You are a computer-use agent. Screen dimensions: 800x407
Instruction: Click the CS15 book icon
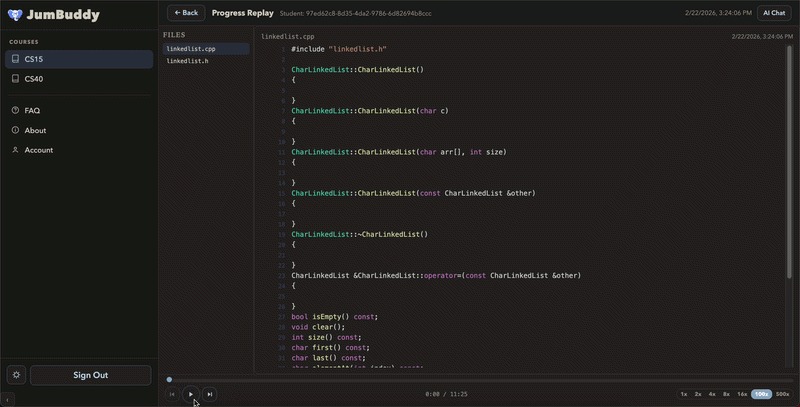[15, 59]
